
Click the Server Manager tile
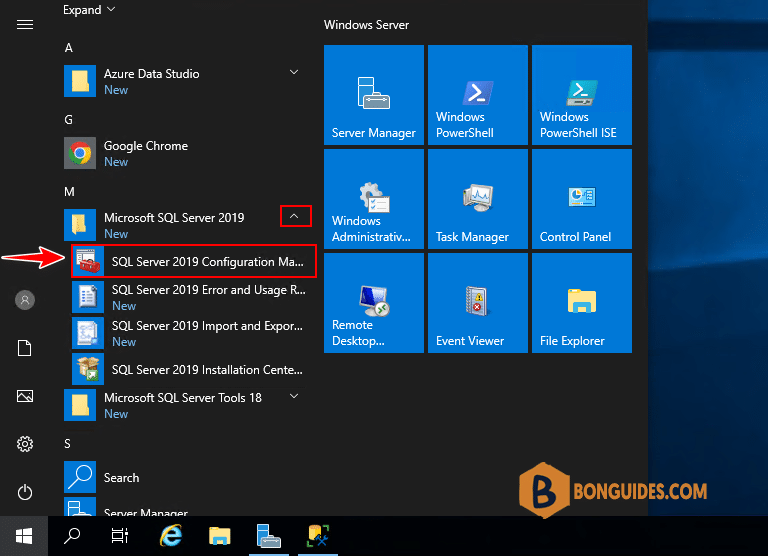(374, 95)
